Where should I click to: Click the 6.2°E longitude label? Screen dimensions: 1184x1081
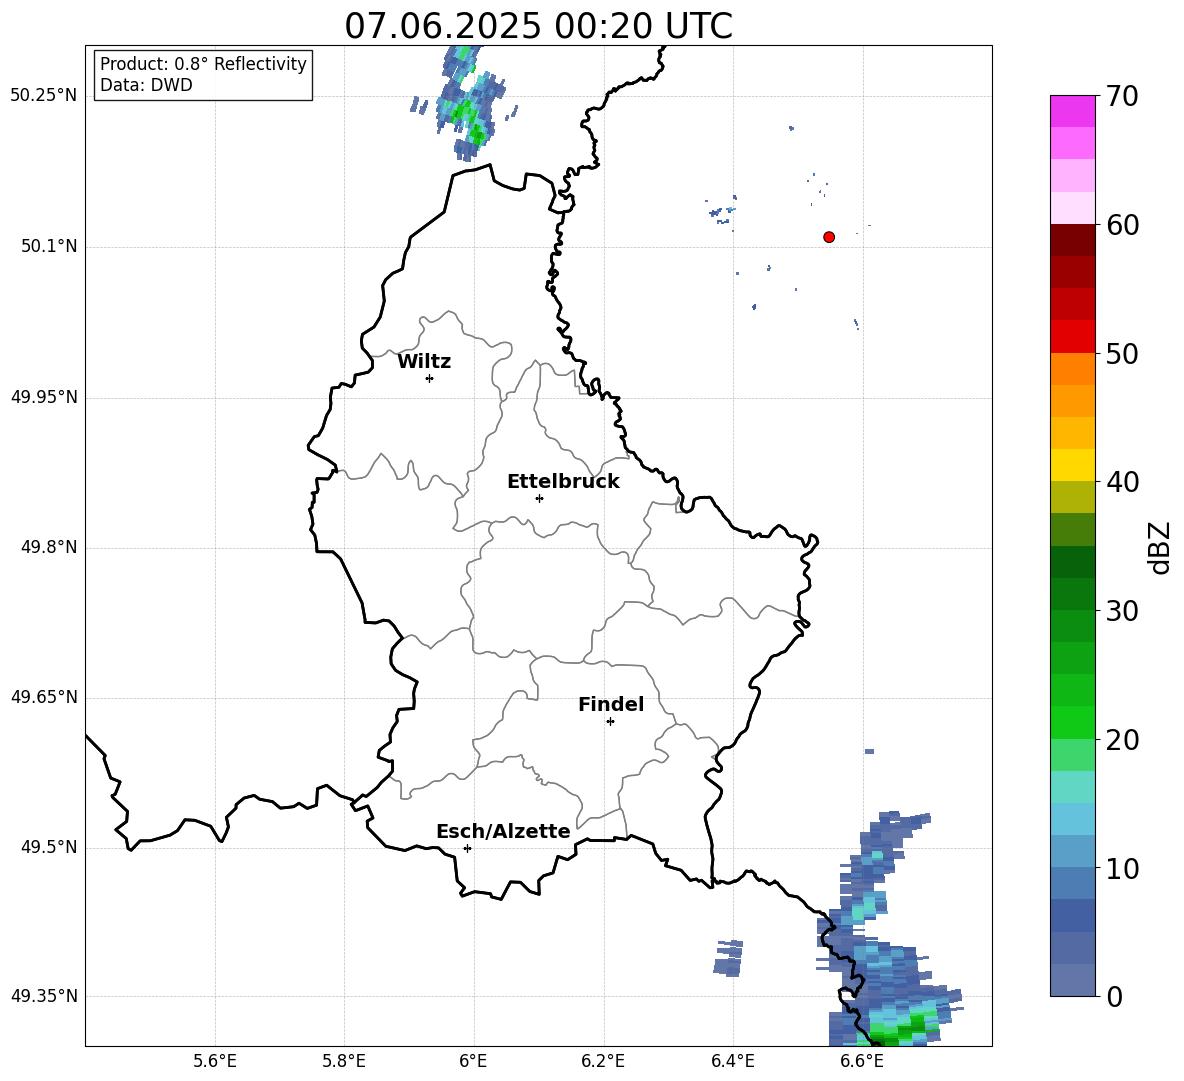tap(603, 1061)
